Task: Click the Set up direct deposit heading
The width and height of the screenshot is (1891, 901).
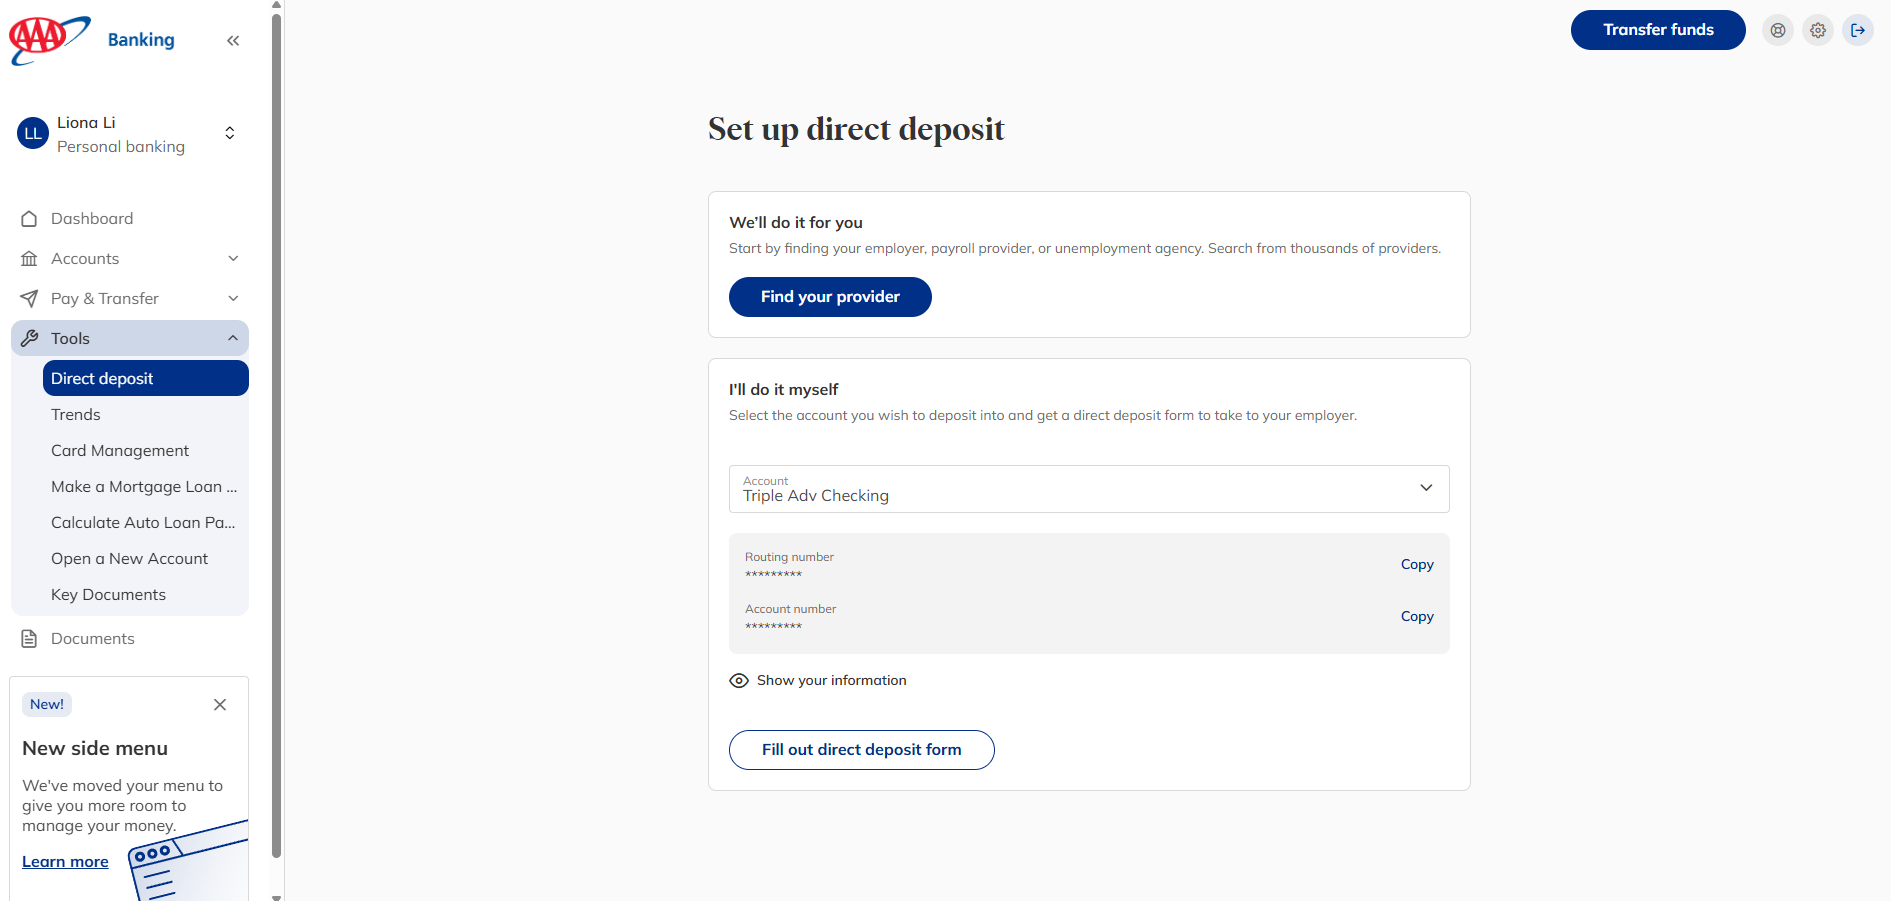Action: coord(856,129)
